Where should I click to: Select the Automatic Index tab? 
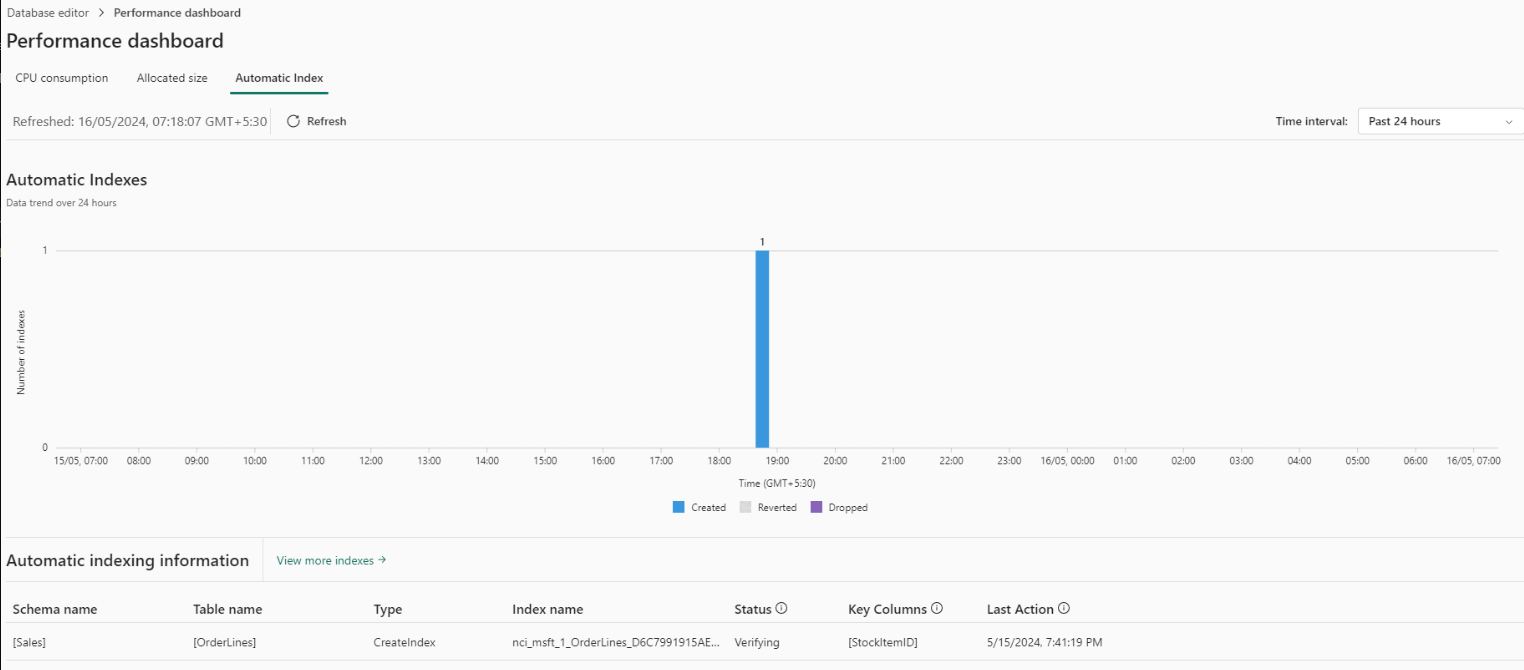tap(279, 78)
